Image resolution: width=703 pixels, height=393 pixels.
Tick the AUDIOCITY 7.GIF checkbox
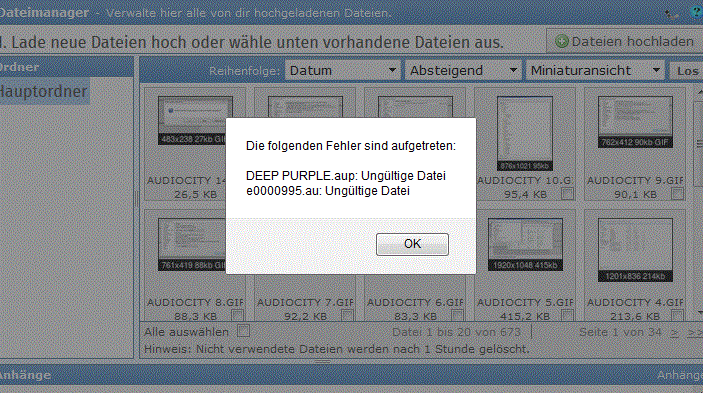coord(347,315)
